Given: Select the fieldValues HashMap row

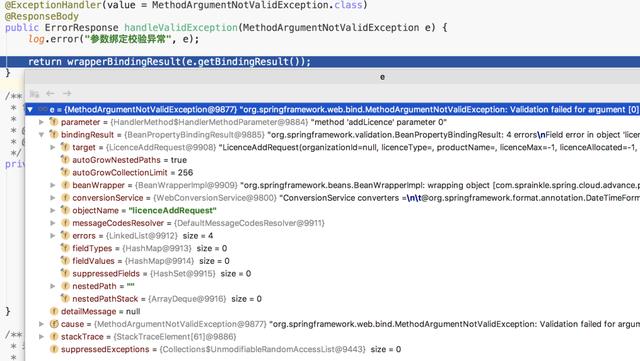Looking at the screenshot, I should click(332, 261).
